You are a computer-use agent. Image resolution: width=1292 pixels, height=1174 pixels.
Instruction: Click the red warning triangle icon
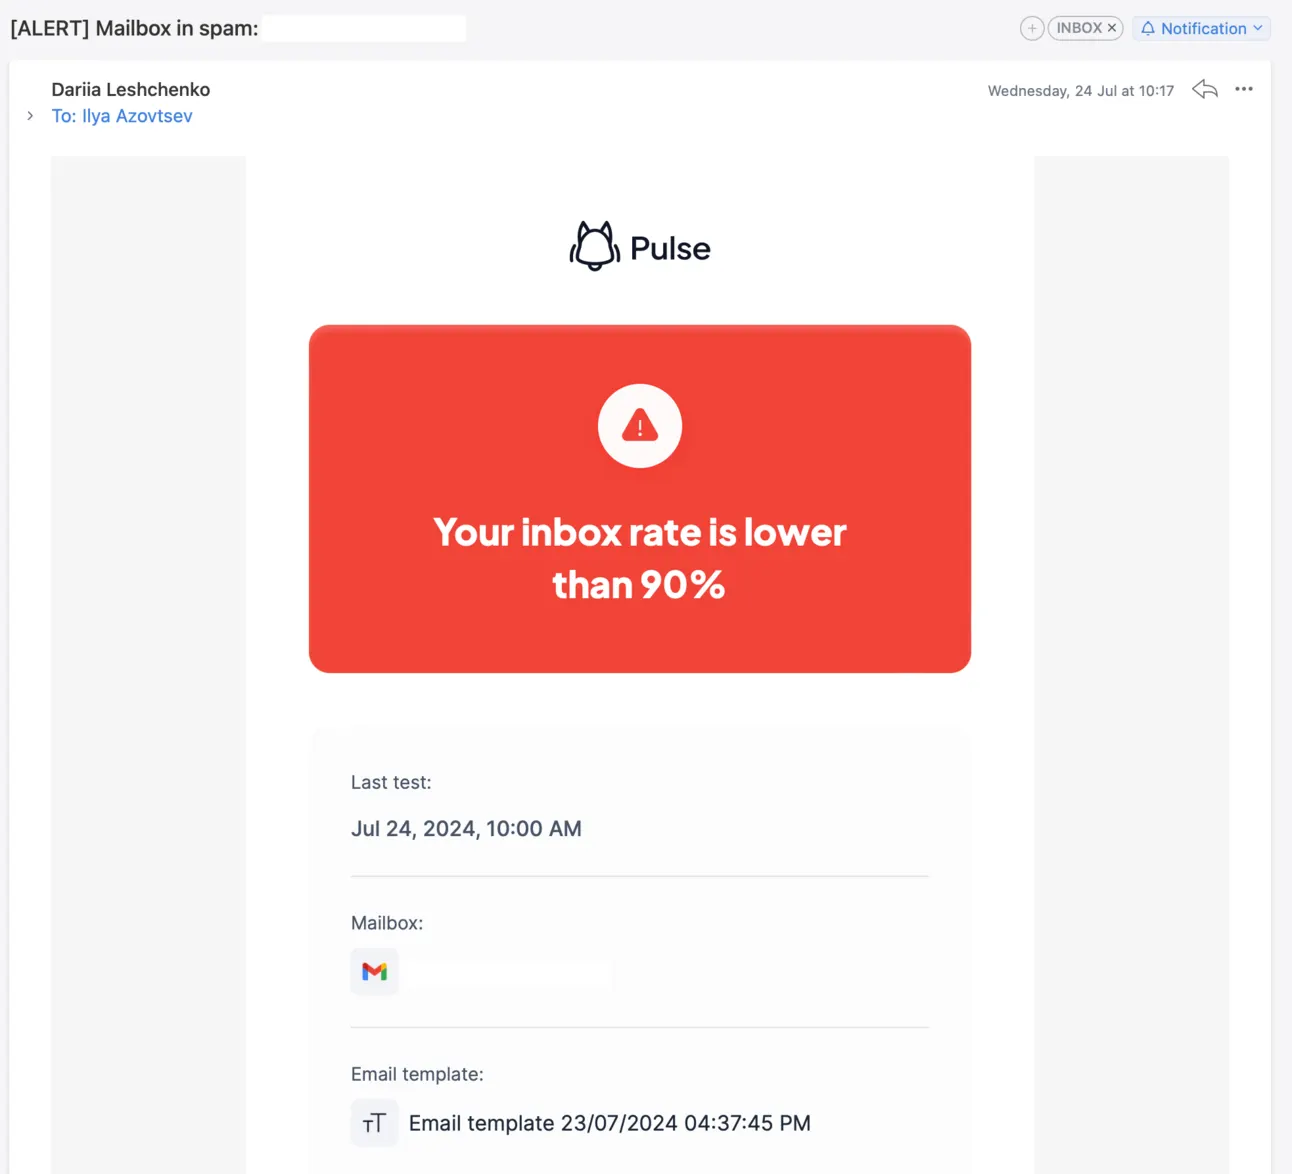(x=640, y=426)
